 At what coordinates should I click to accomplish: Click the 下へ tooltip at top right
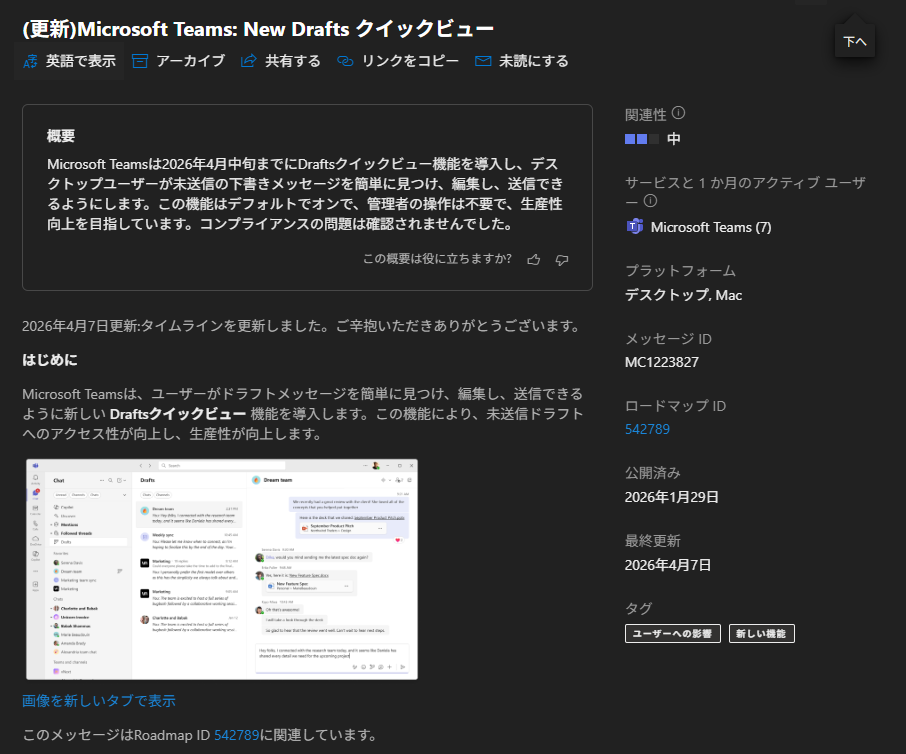pyautogui.click(x=855, y=42)
